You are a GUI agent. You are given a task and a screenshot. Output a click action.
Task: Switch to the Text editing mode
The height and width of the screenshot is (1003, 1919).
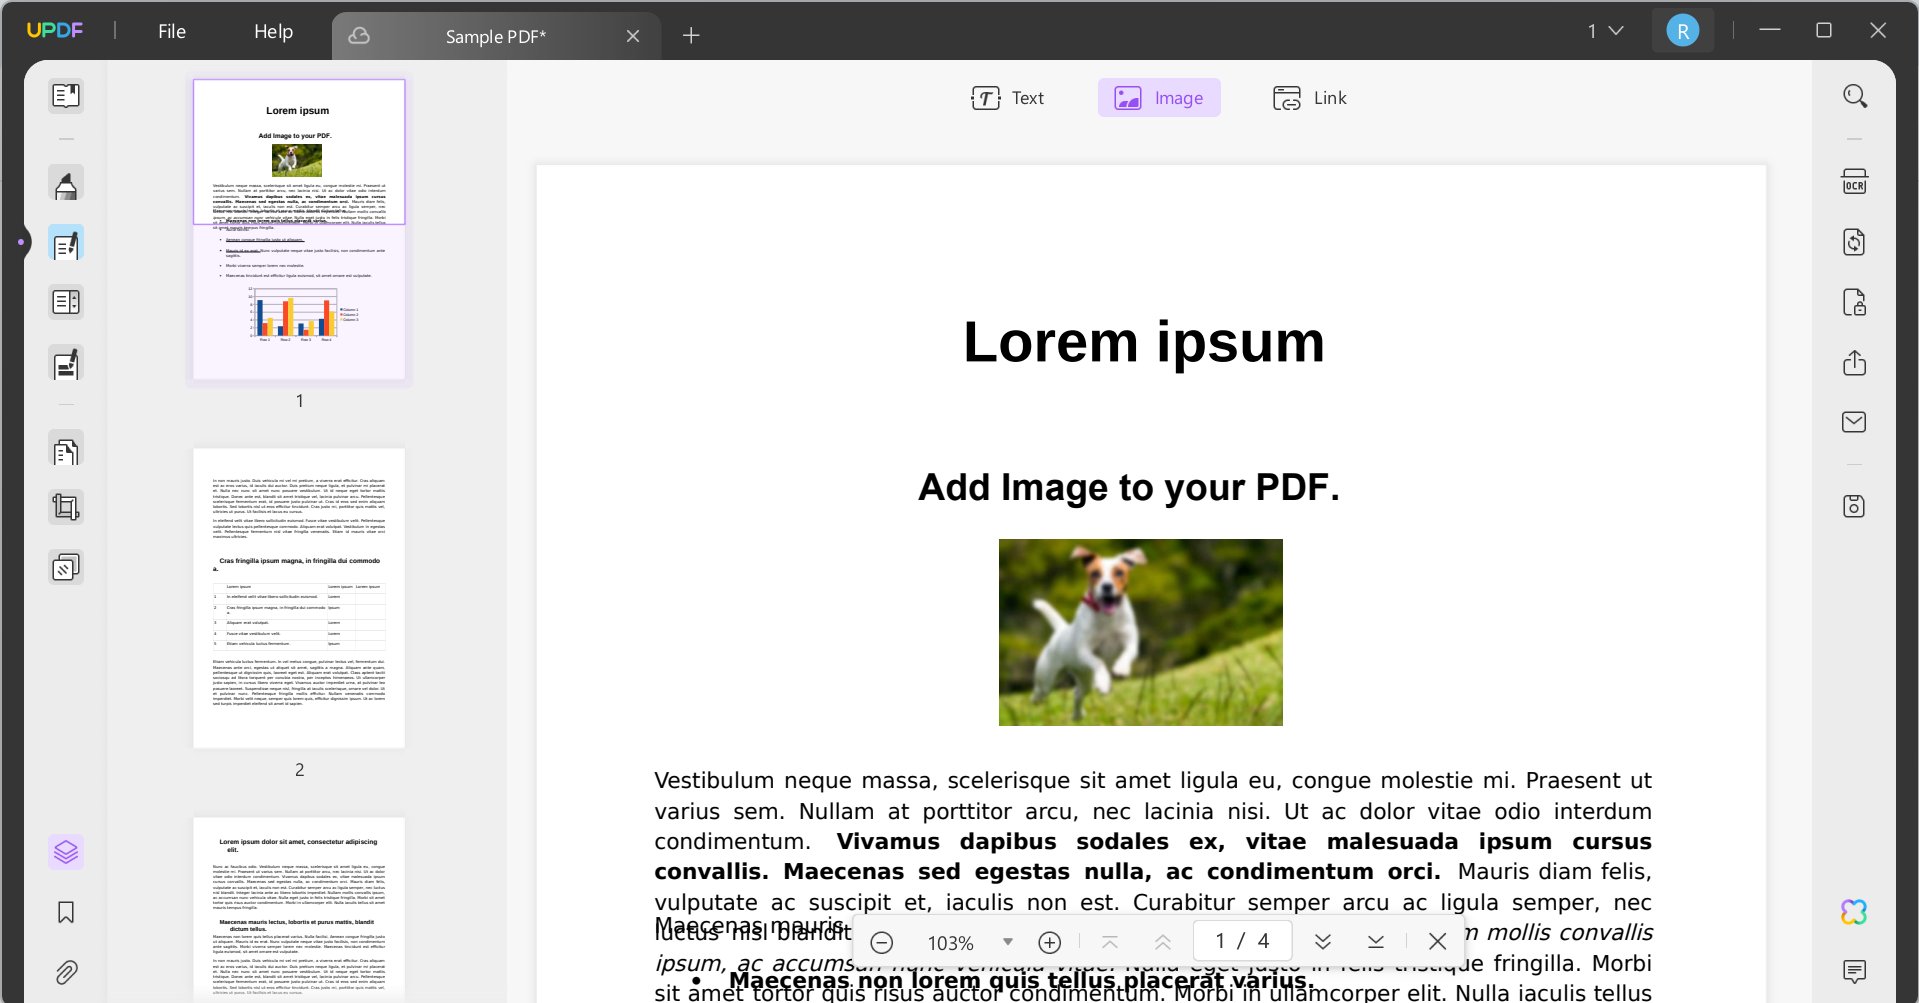[1008, 97]
